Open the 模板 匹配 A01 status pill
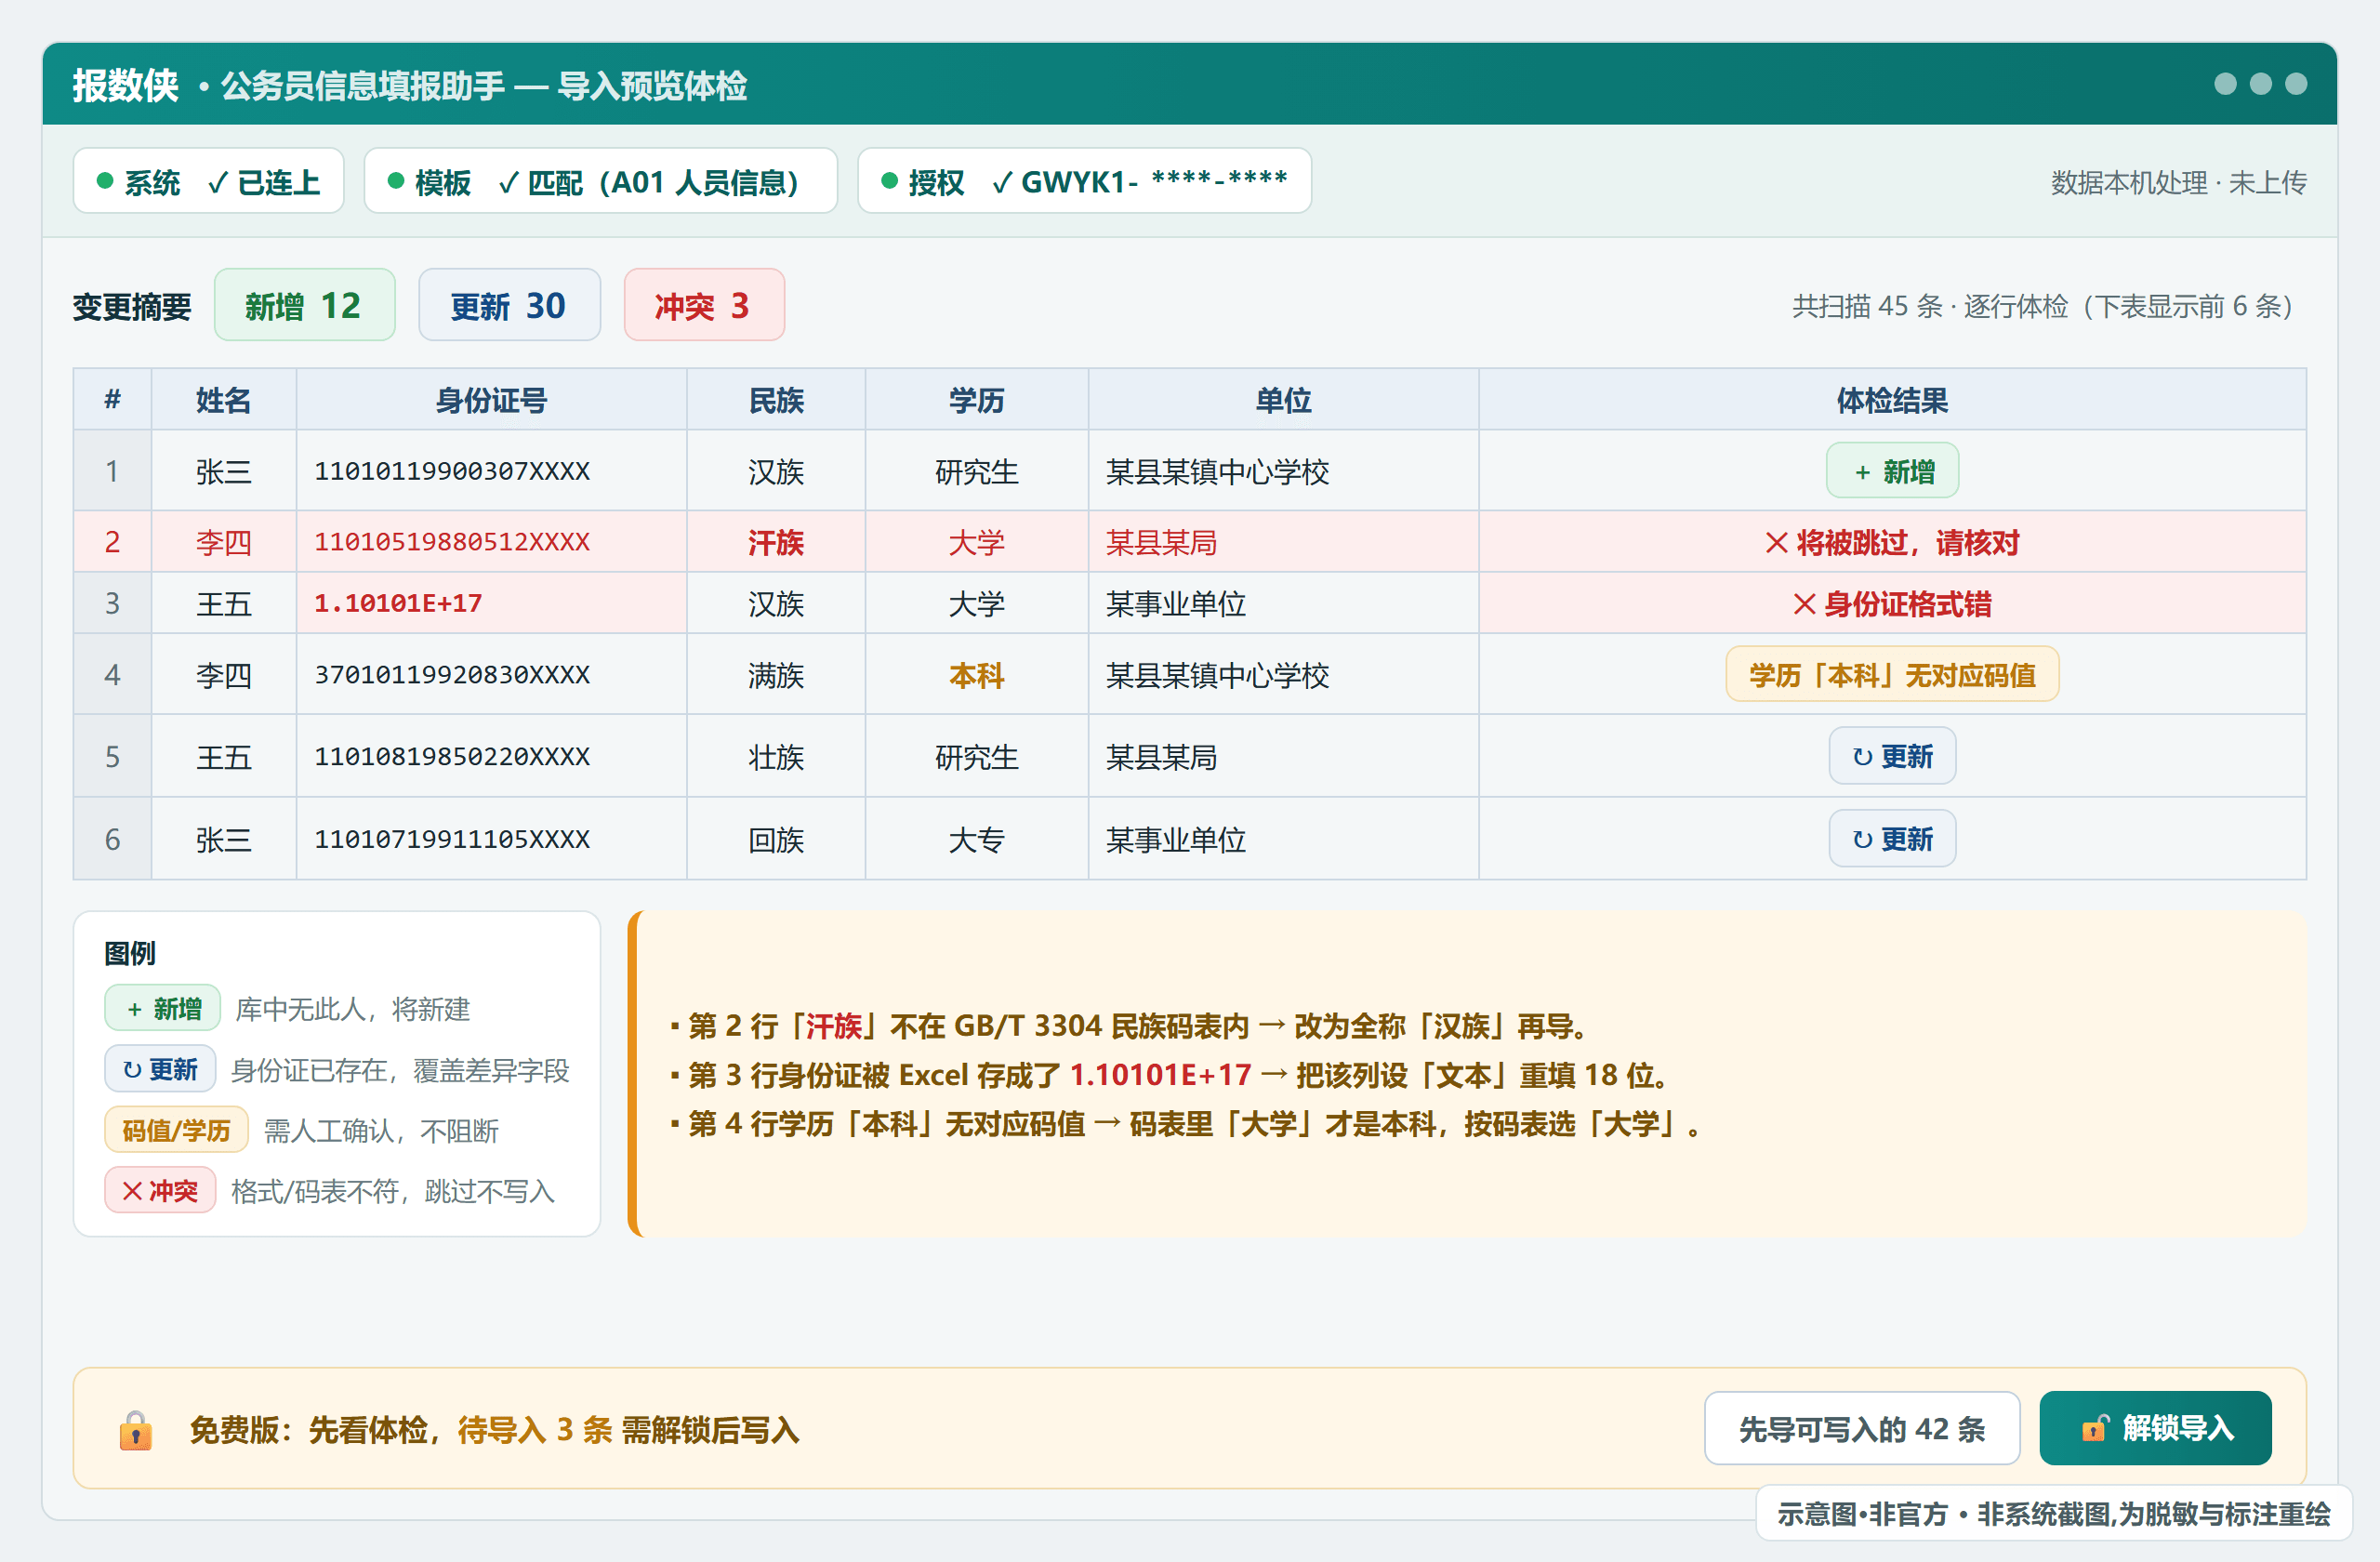This screenshot has width=2380, height=1562. click(x=600, y=181)
